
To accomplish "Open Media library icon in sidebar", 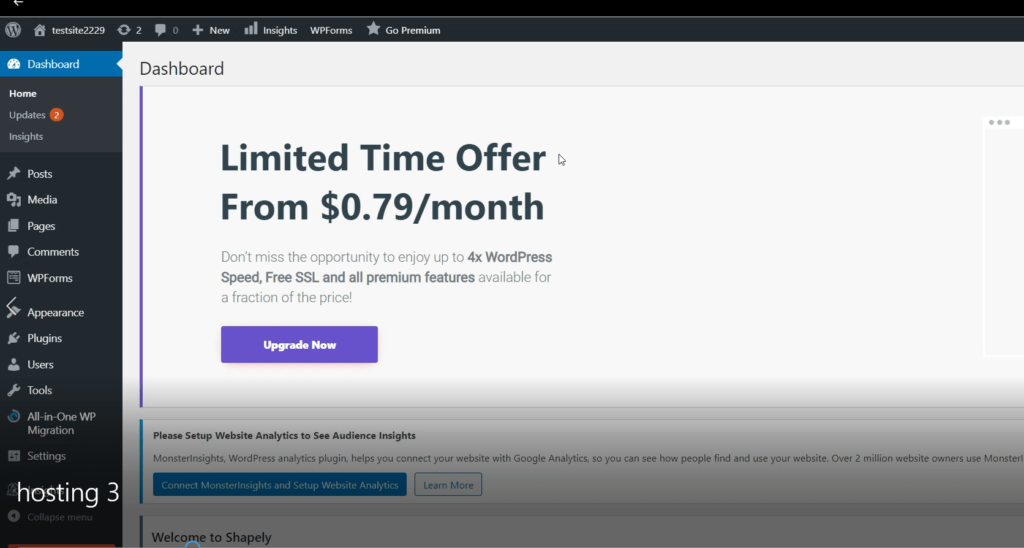I will point(14,199).
